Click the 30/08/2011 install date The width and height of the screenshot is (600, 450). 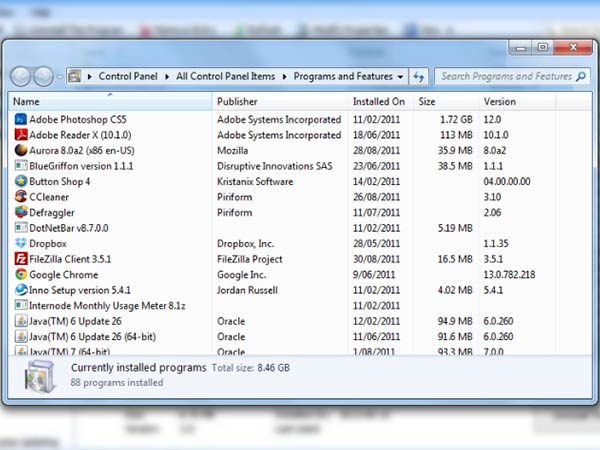[376, 259]
